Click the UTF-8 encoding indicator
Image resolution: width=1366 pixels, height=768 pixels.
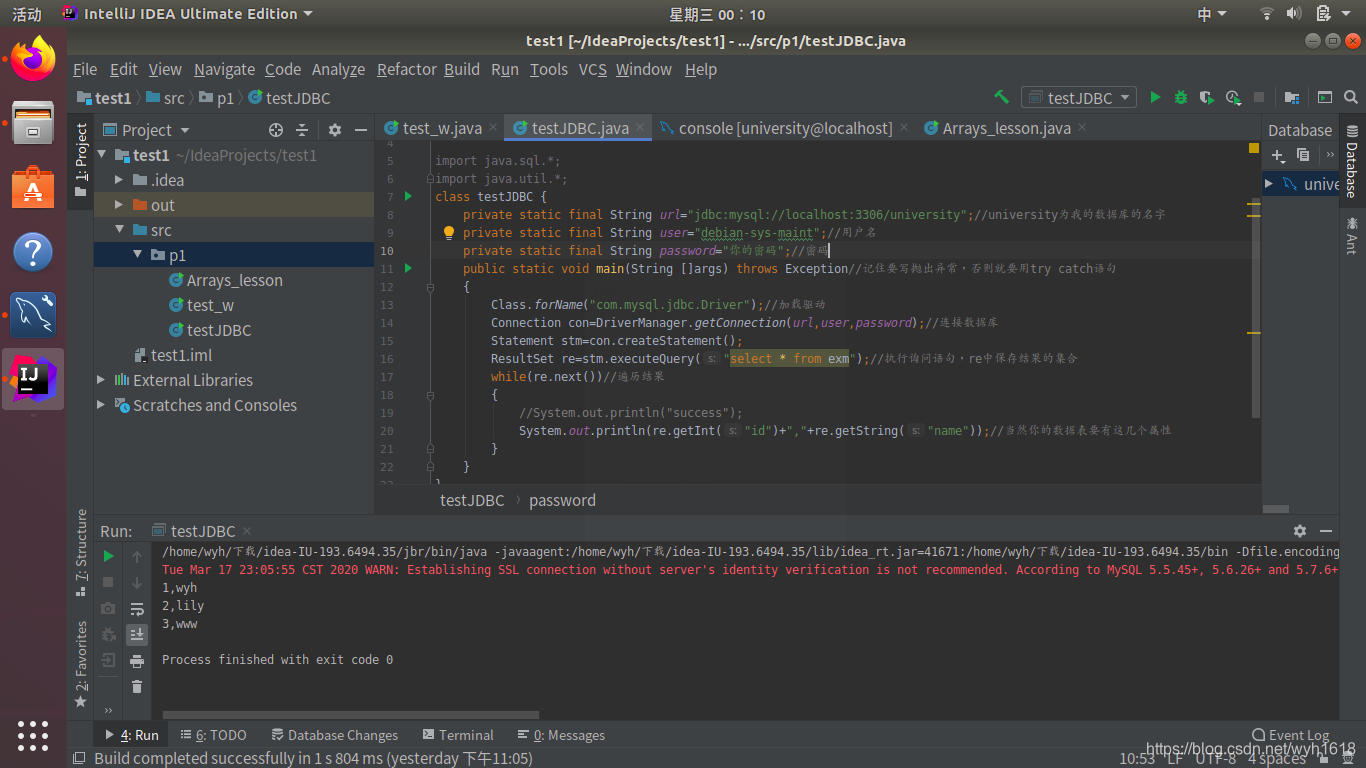point(1215,758)
